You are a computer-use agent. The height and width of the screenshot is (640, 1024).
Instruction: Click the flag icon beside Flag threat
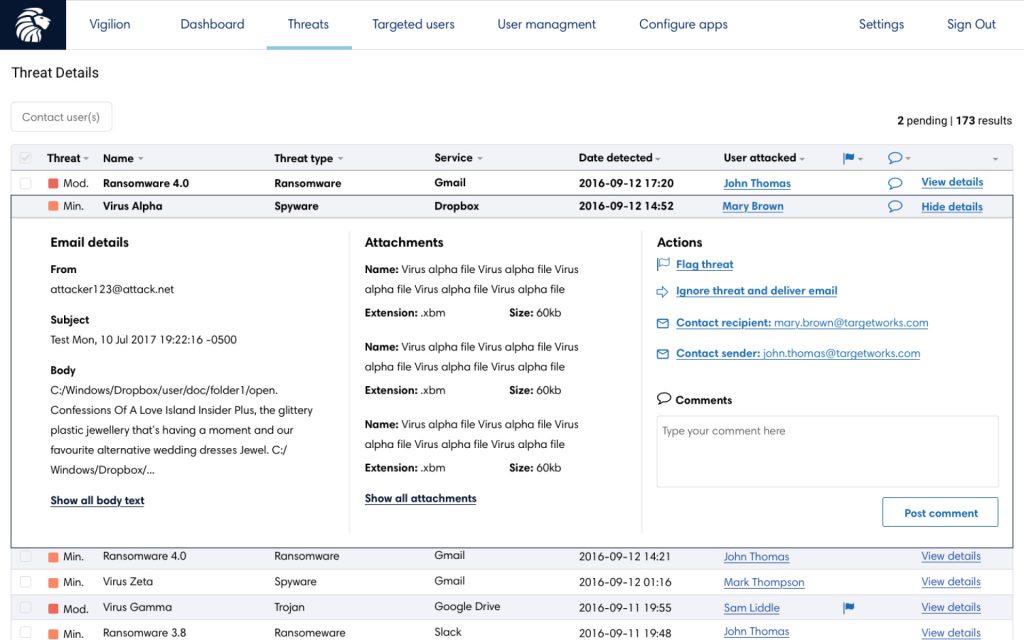pyautogui.click(x=662, y=265)
